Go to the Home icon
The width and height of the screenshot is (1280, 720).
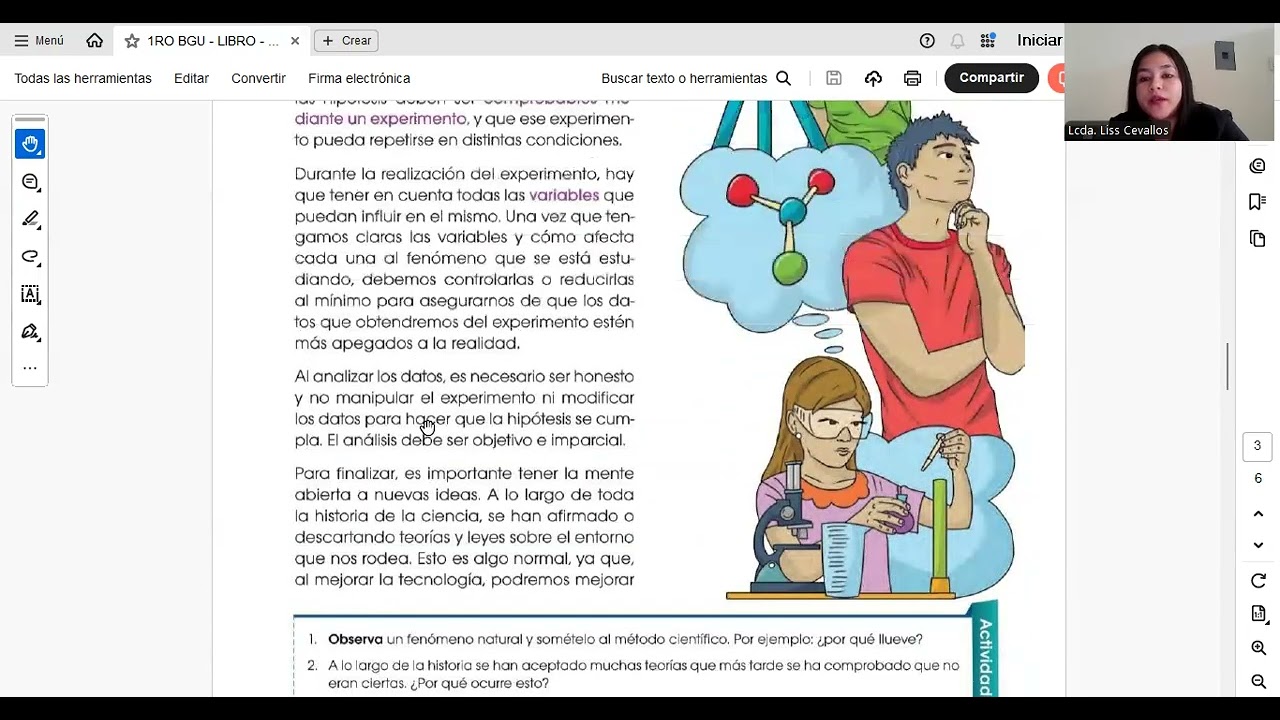pos(95,41)
